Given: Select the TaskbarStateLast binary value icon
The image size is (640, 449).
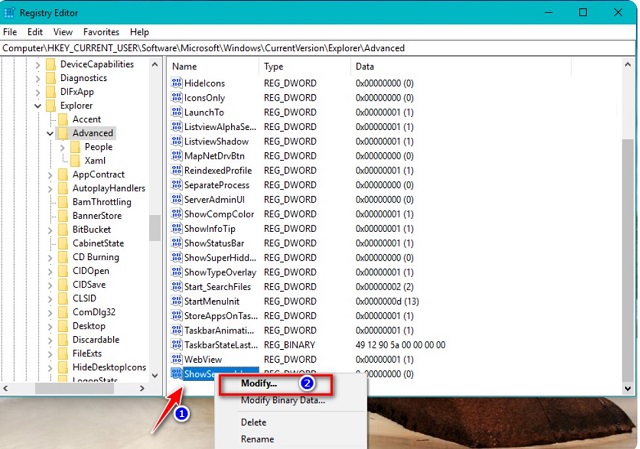Looking at the screenshot, I should (176, 345).
